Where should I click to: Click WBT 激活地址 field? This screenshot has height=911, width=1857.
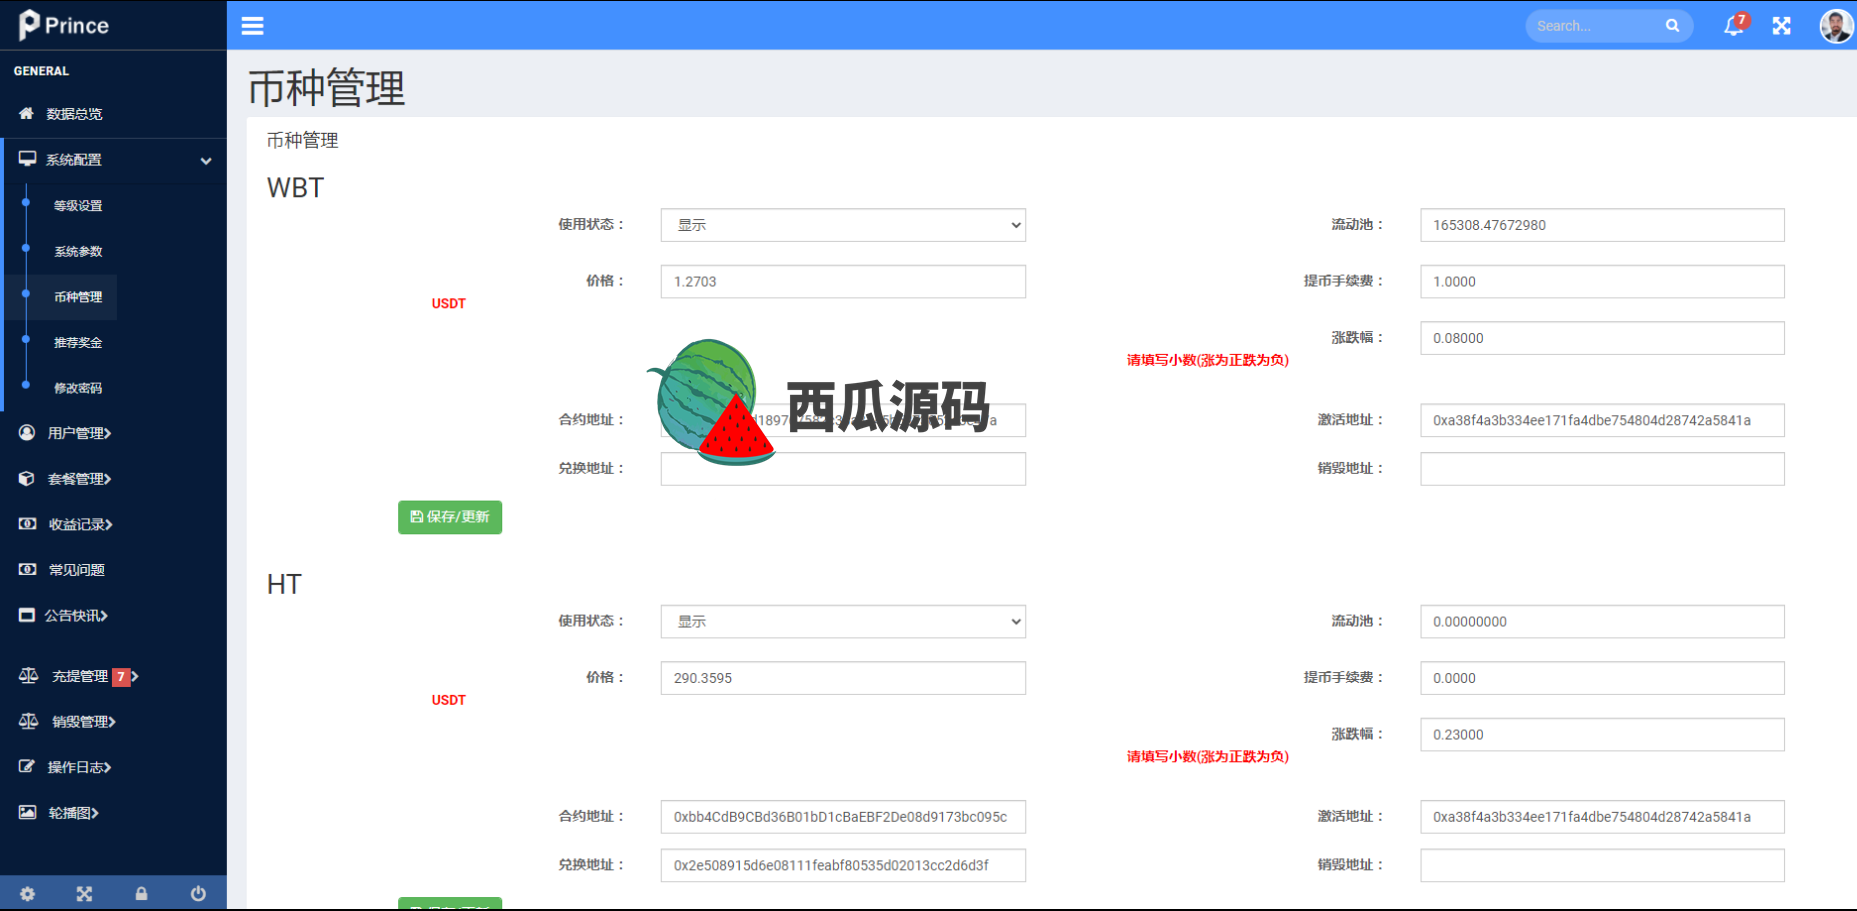[1602, 421]
